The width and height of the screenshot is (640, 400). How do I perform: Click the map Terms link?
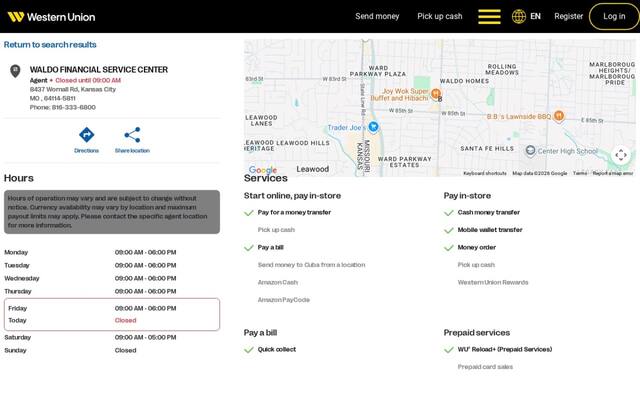tap(580, 173)
